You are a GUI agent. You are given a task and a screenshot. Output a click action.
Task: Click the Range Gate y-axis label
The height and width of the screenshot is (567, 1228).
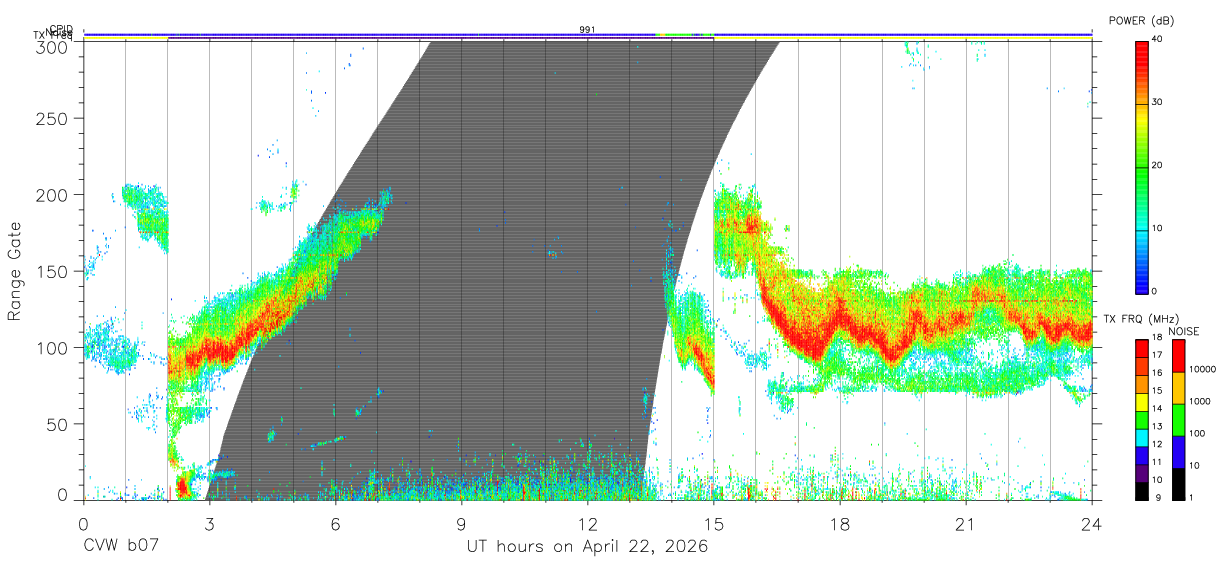[15, 272]
